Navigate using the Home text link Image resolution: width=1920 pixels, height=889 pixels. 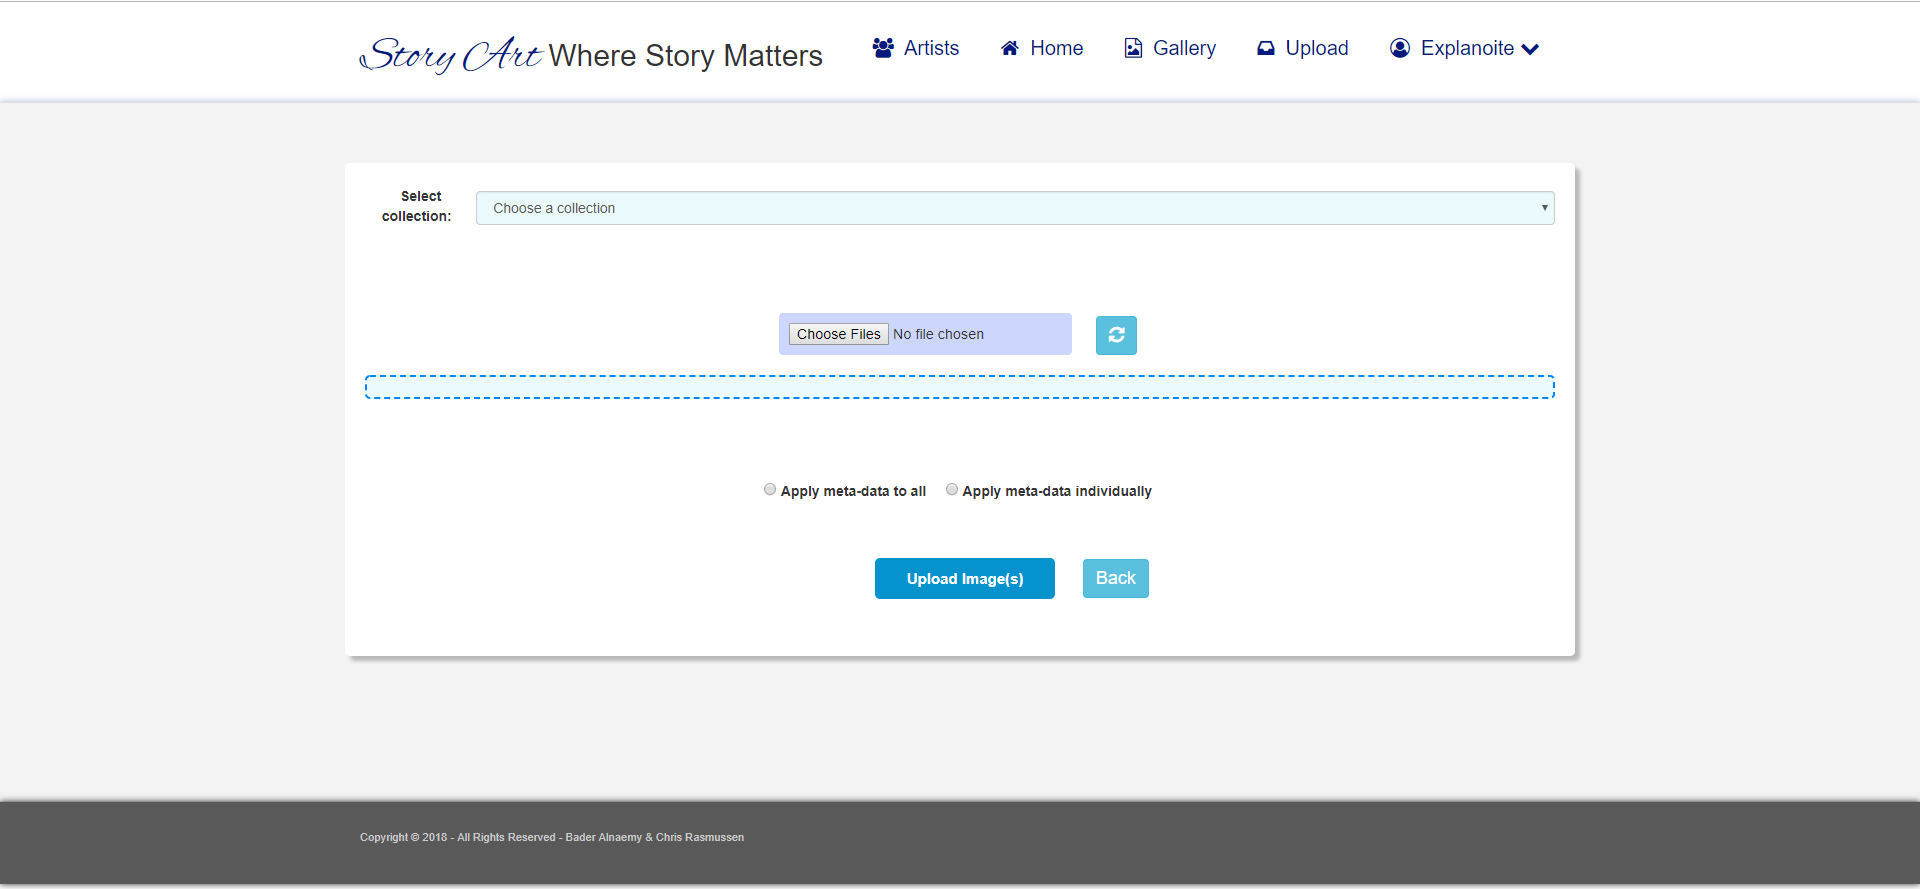pos(1056,48)
